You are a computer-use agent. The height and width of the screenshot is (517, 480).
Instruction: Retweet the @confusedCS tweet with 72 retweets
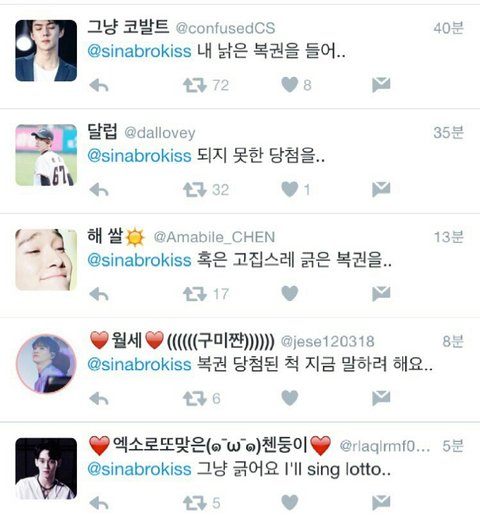(x=195, y=85)
